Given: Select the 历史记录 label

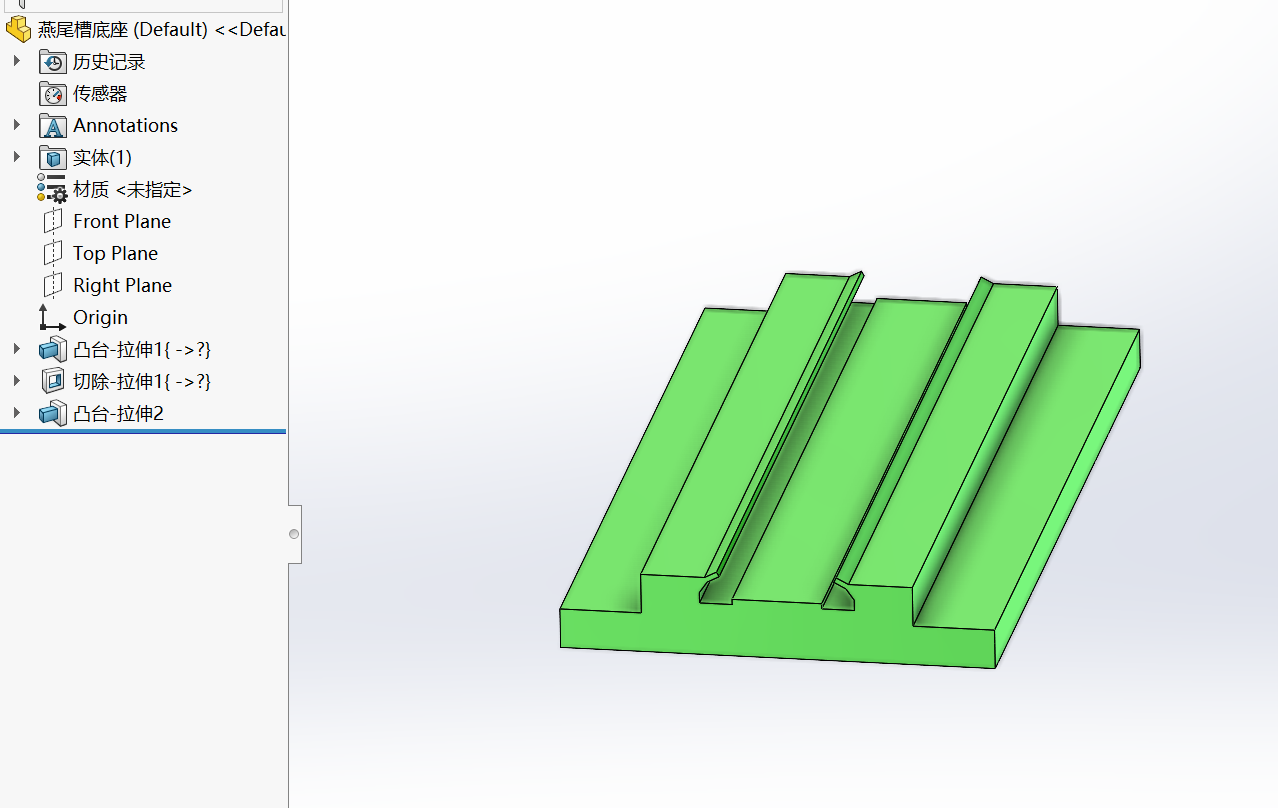Looking at the screenshot, I should (x=109, y=62).
